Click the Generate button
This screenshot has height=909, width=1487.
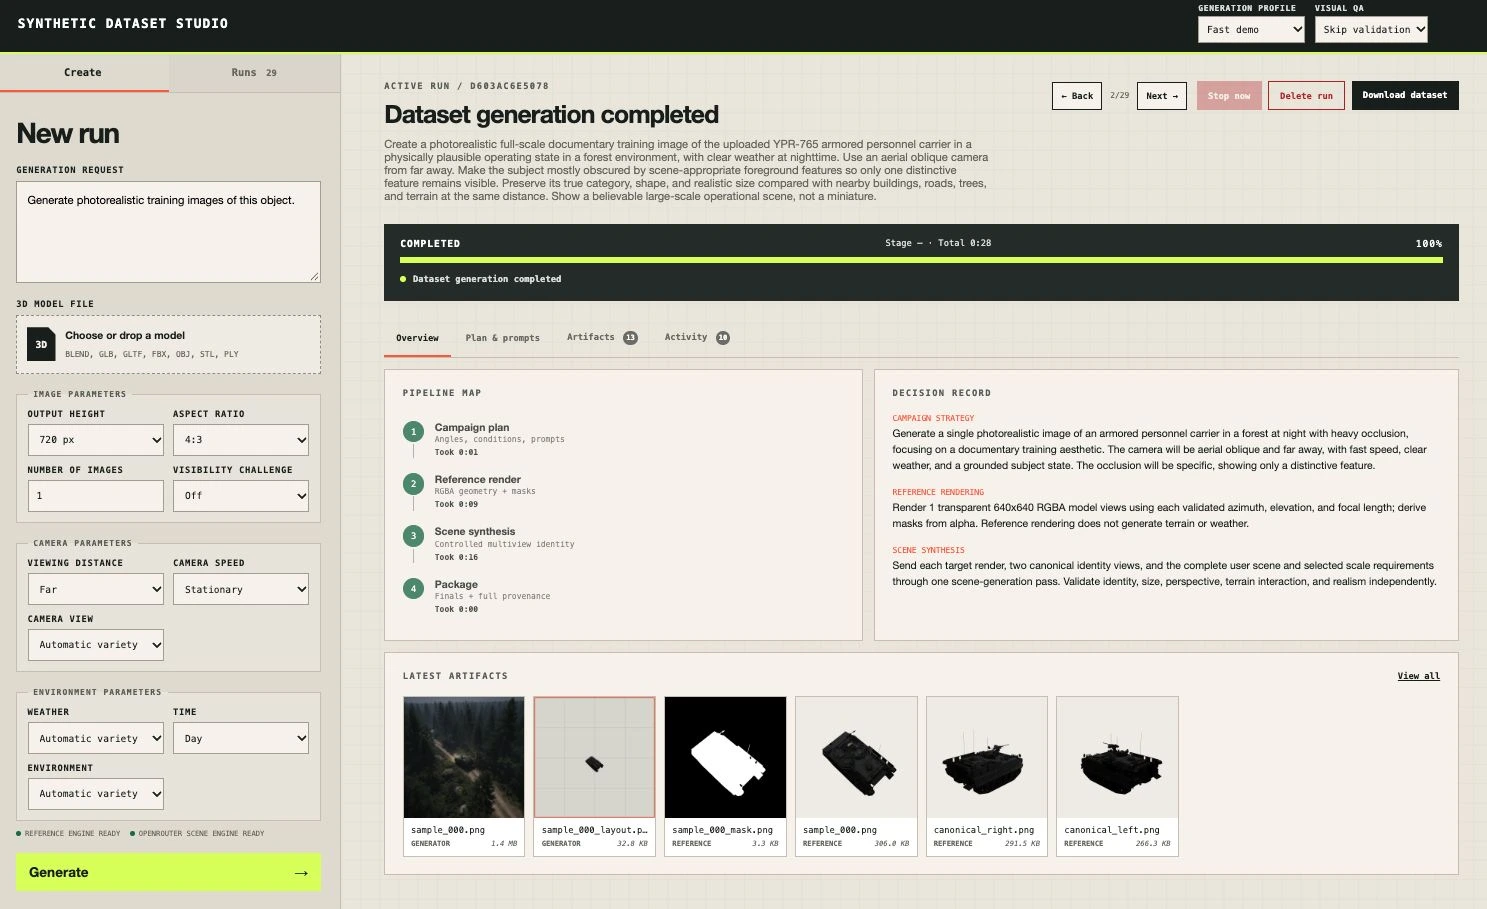[168, 873]
